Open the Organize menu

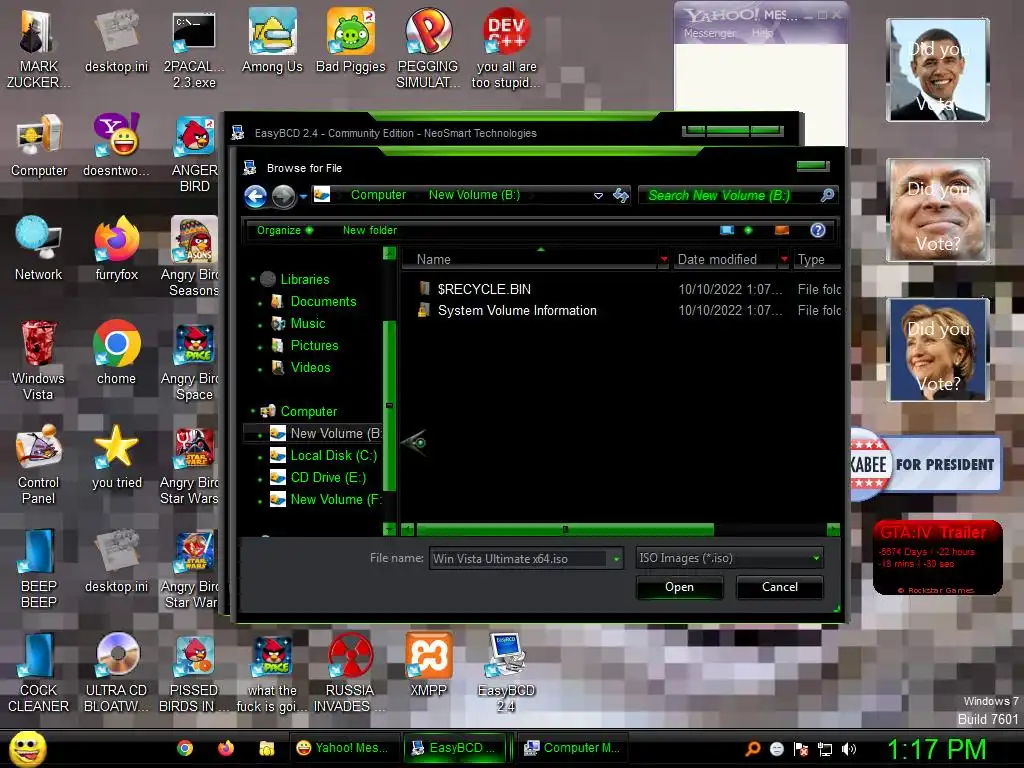coord(285,230)
